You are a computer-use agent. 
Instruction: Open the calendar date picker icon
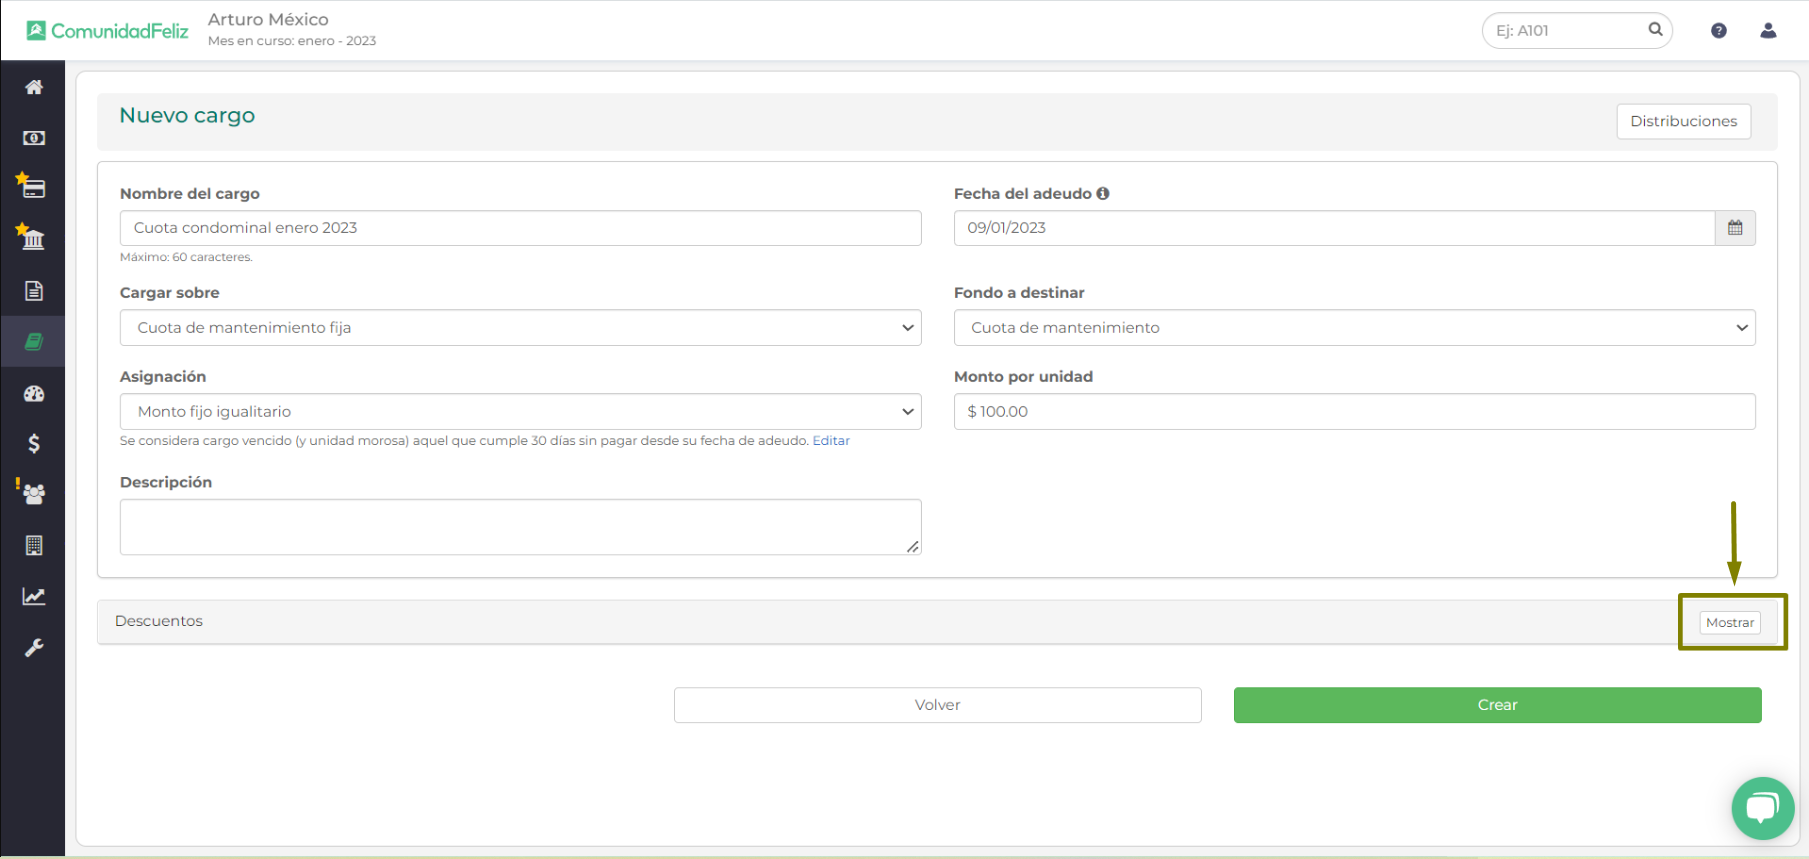[x=1735, y=228]
